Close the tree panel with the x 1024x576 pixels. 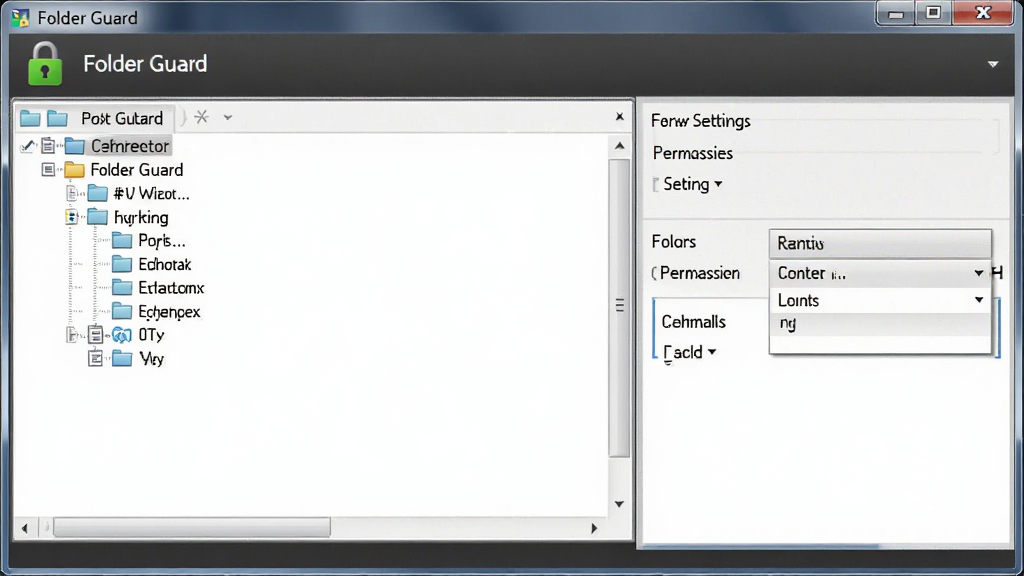click(x=620, y=117)
